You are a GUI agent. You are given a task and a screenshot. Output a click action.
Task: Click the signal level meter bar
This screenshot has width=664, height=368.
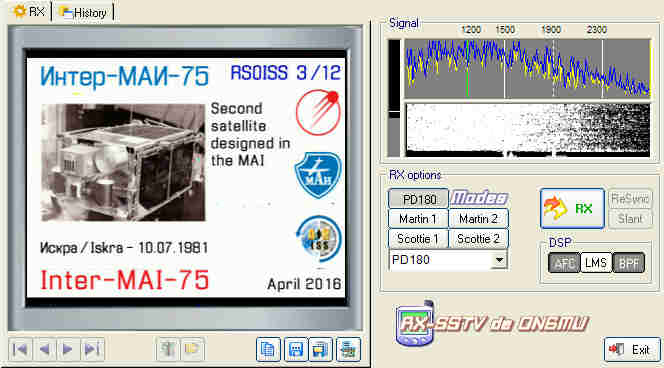(x=394, y=98)
